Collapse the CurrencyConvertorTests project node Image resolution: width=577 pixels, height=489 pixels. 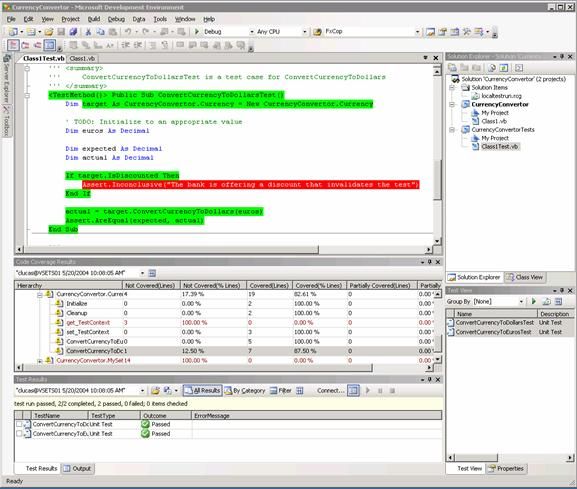tap(452, 130)
